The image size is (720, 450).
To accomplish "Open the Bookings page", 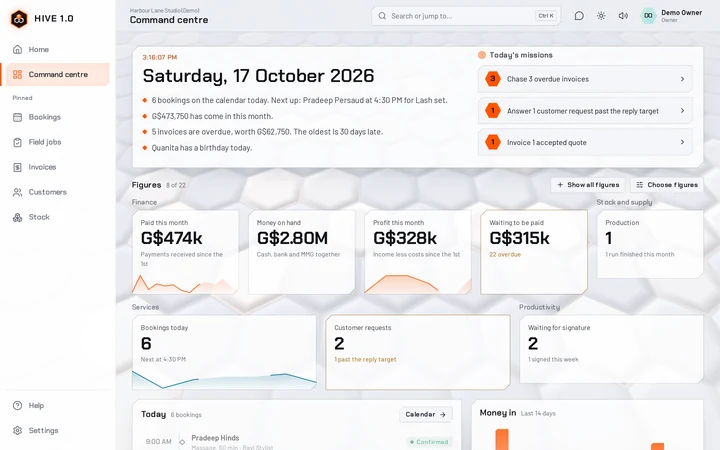I will tap(57, 117).
